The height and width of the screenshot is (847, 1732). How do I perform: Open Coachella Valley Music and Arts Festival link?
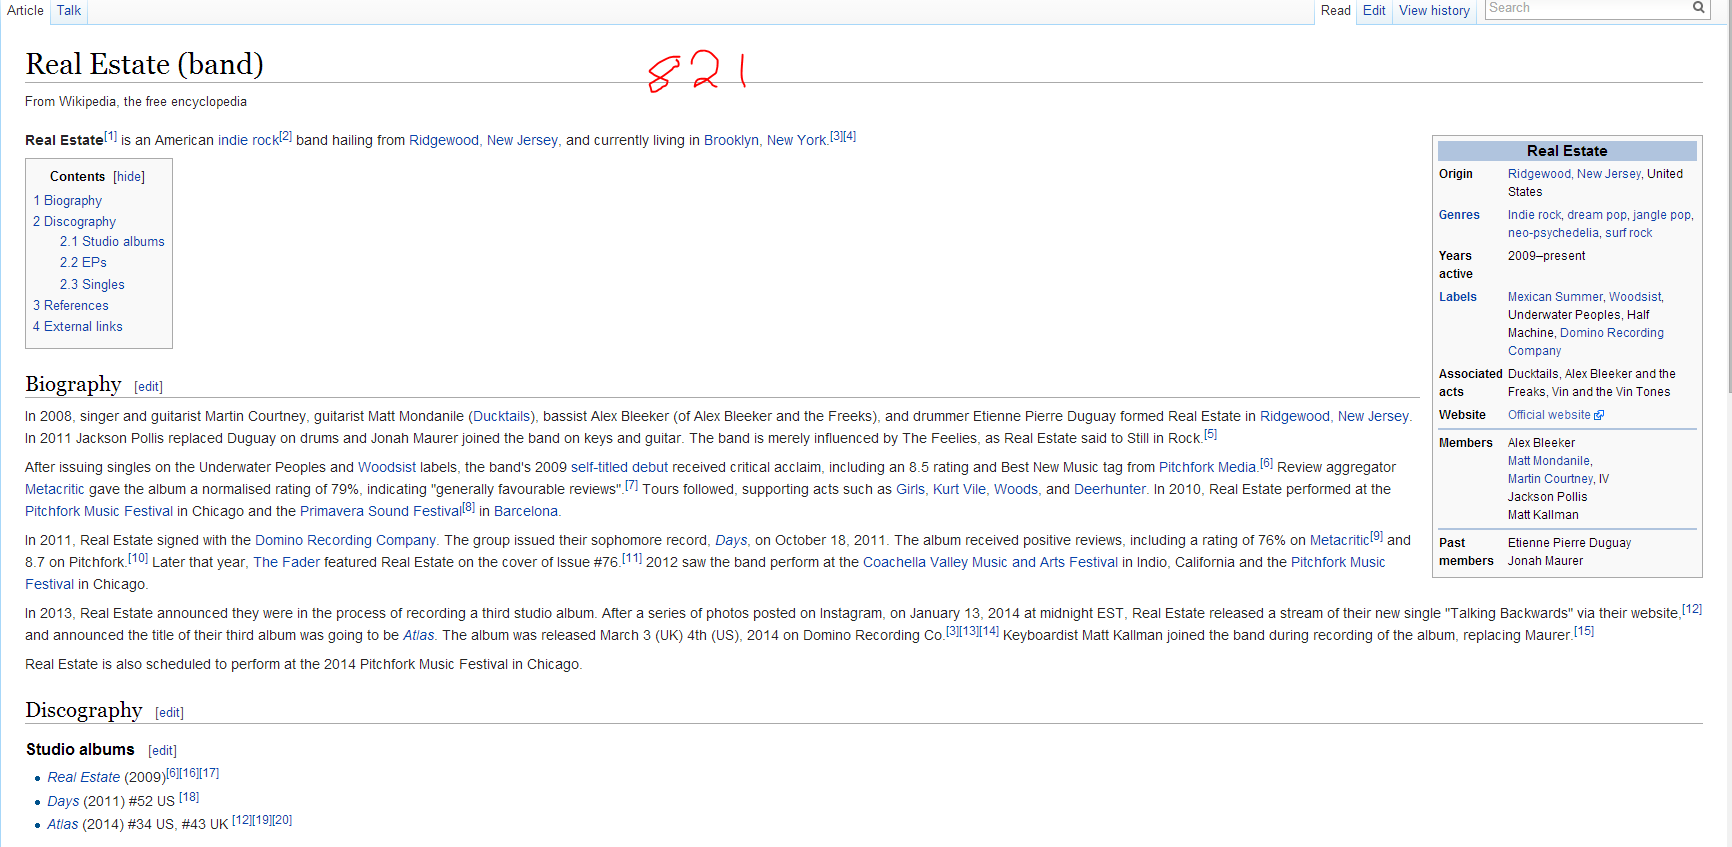(x=990, y=562)
